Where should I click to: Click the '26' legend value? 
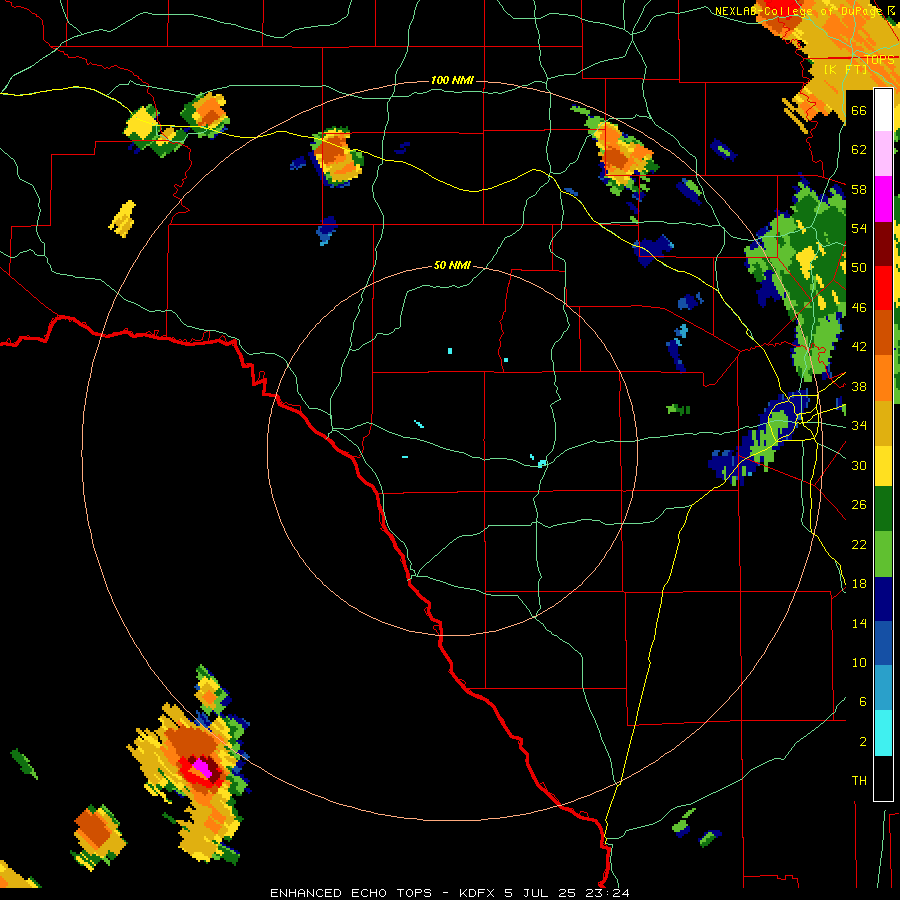tap(859, 505)
